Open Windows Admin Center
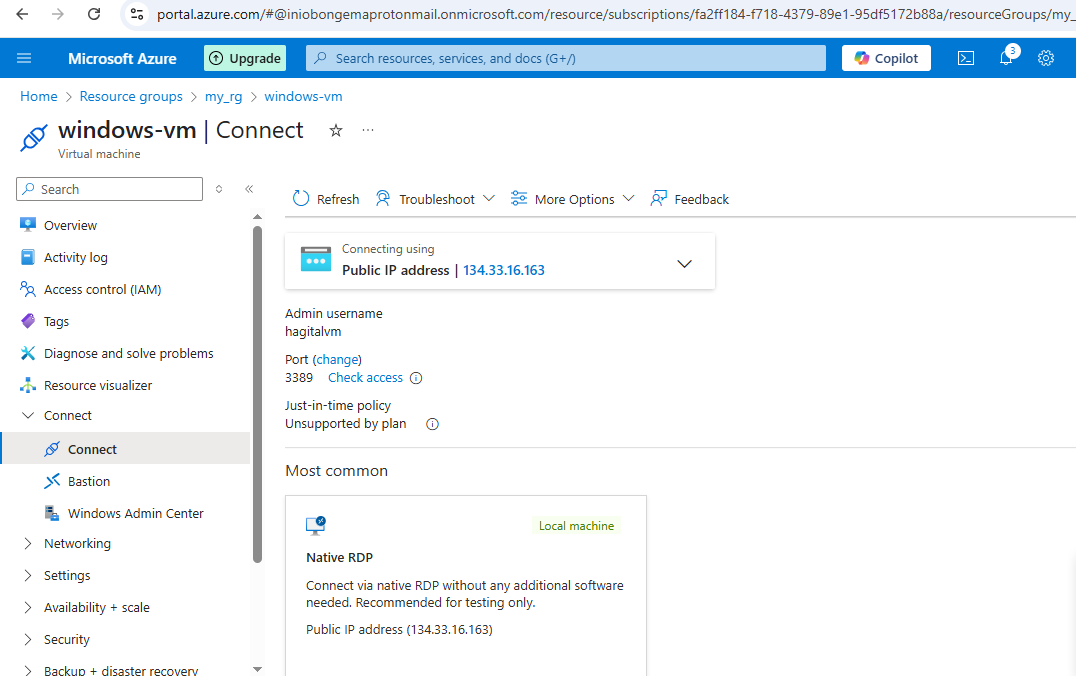 pos(135,513)
